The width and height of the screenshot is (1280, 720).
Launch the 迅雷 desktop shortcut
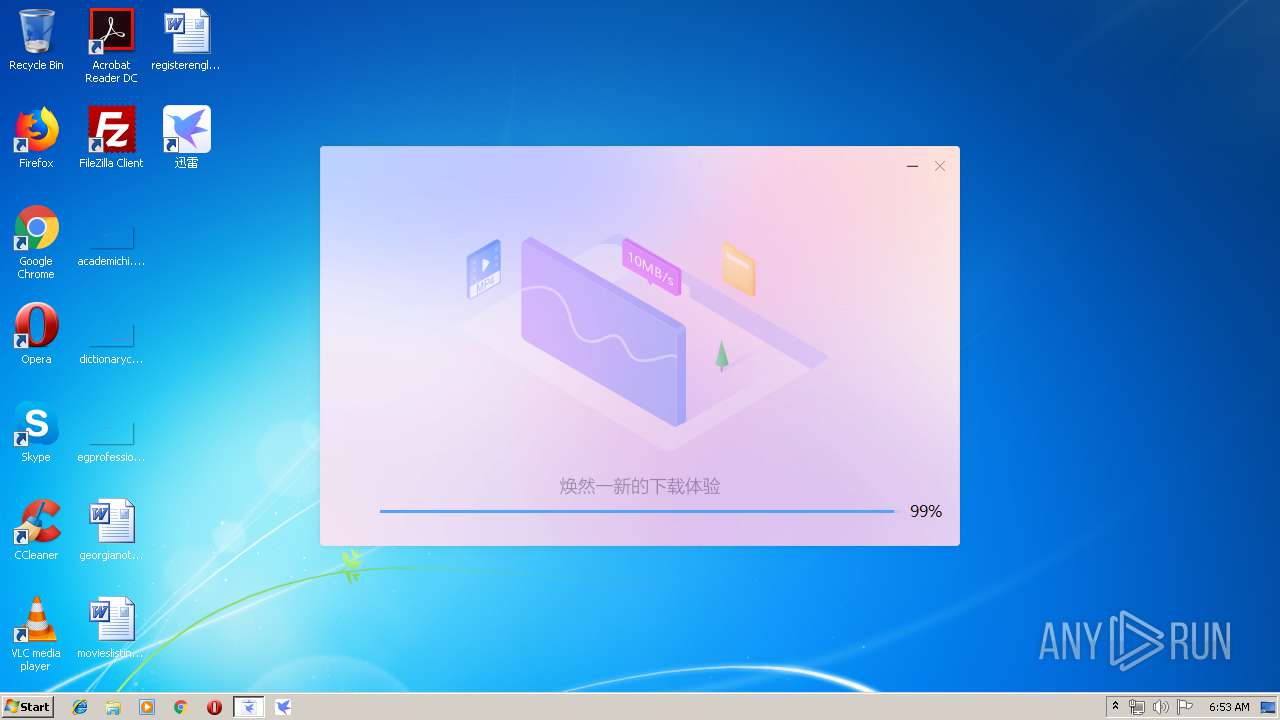[x=186, y=138]
